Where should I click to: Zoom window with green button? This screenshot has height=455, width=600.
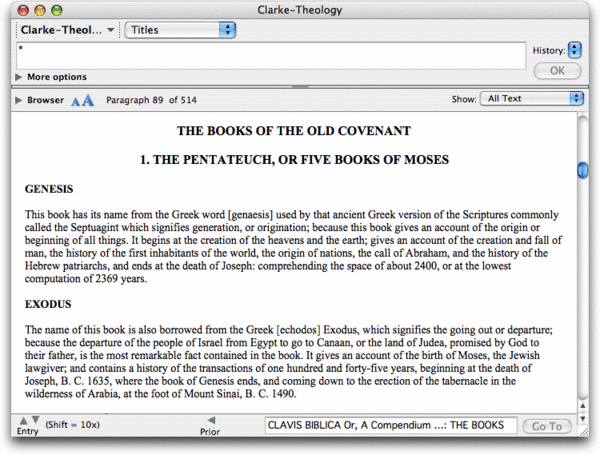coord(57,10)
